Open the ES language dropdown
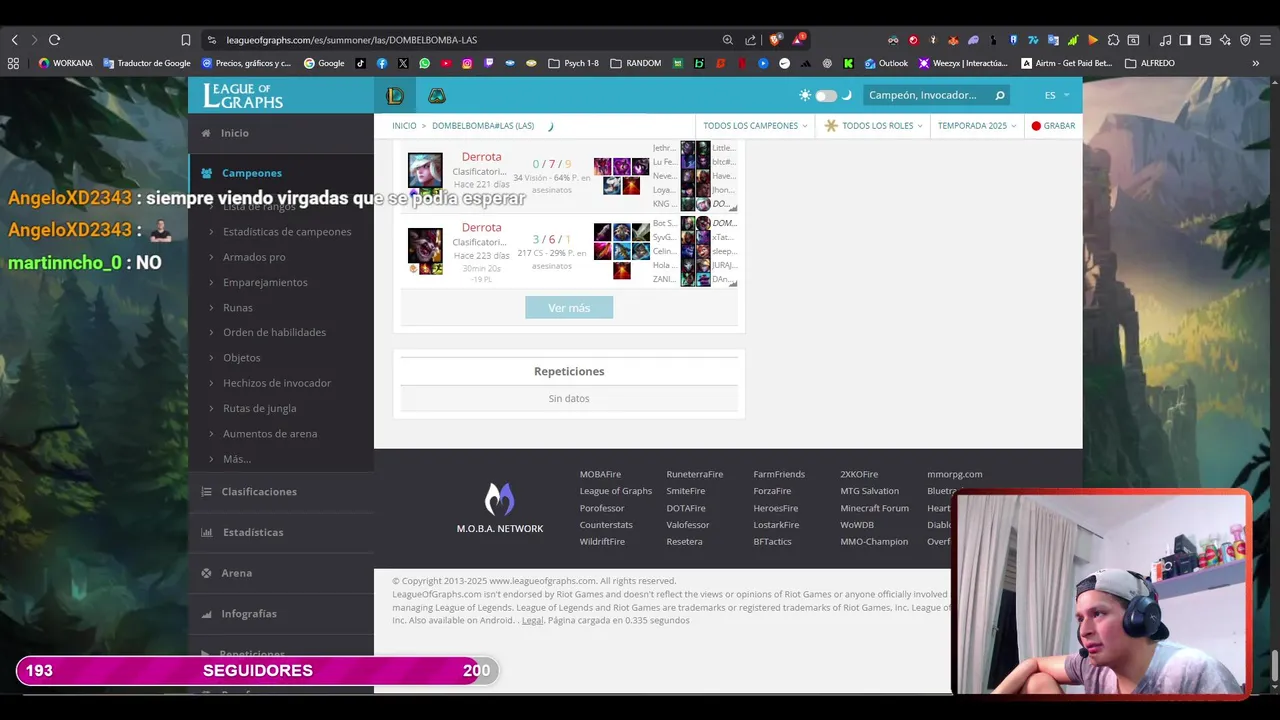The height and width of the screenshot is (720, 1280). (1057, 95)
